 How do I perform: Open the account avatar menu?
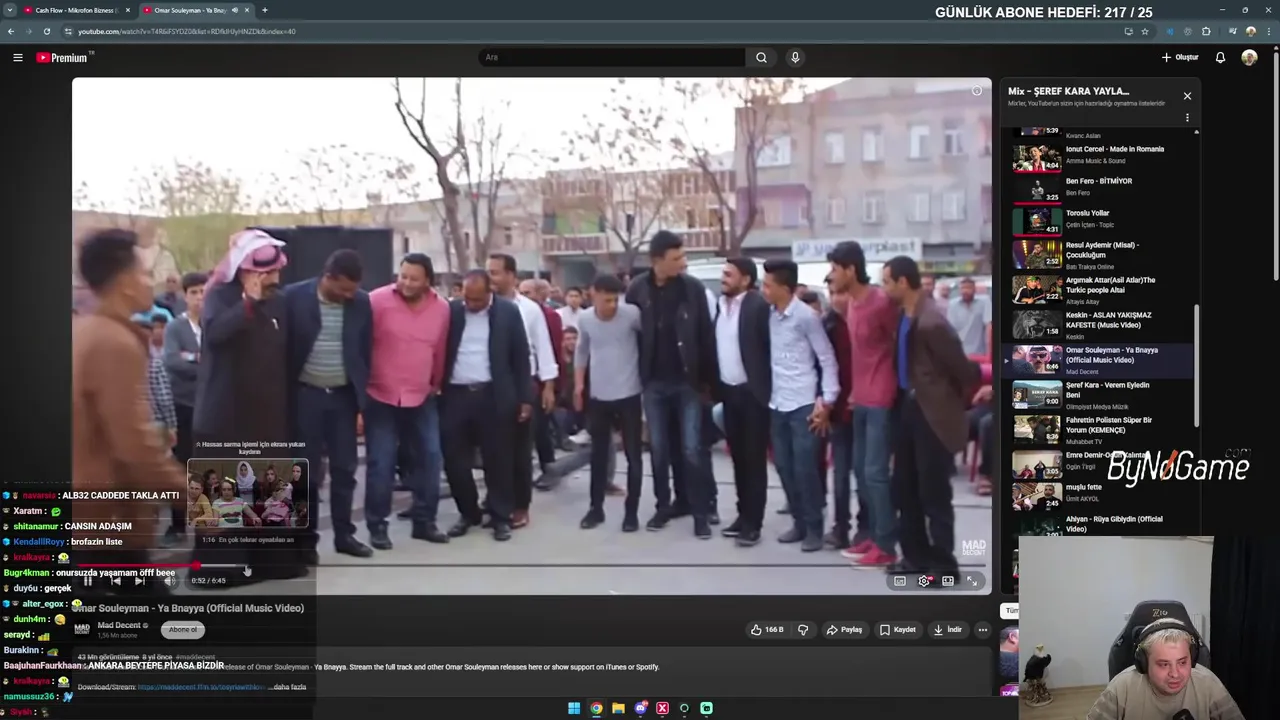[x=1249, y=57]
